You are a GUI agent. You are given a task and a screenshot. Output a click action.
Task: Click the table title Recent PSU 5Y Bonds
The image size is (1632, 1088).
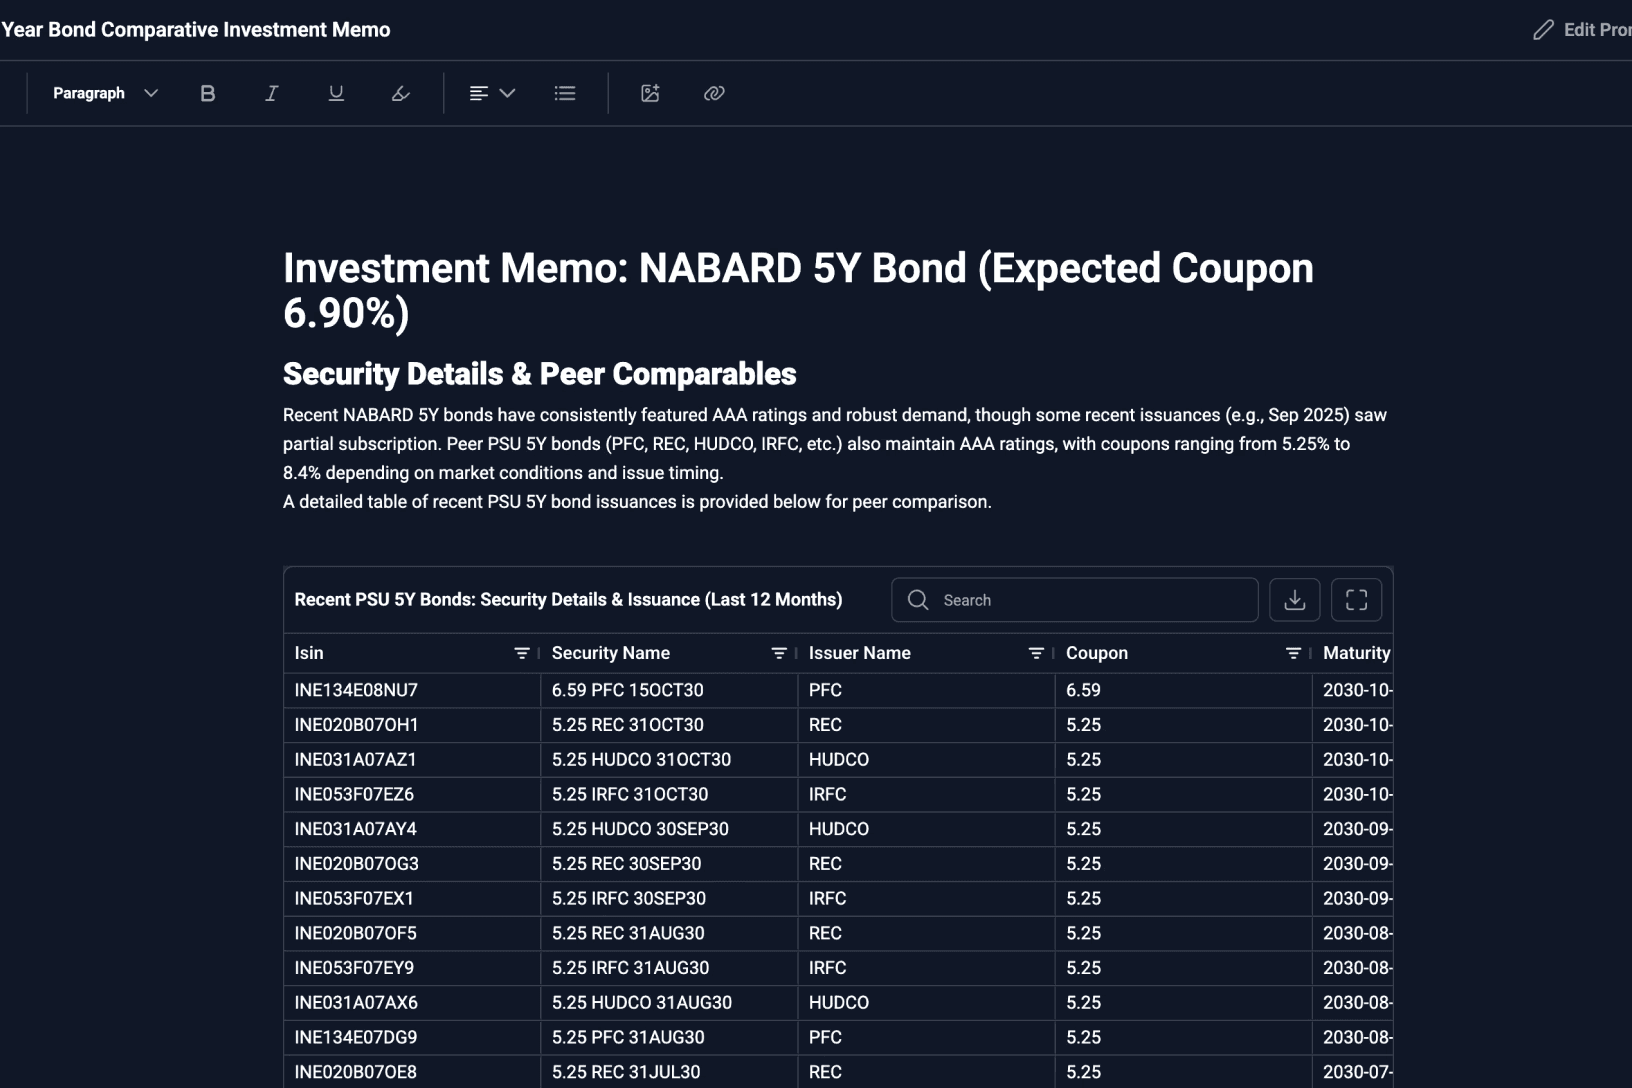point(568,600)
